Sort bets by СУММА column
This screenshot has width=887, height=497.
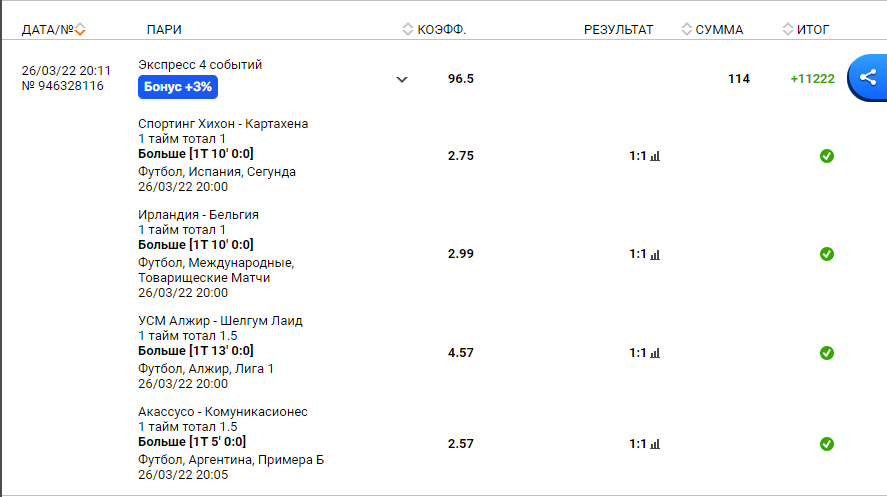coord(712,30)
